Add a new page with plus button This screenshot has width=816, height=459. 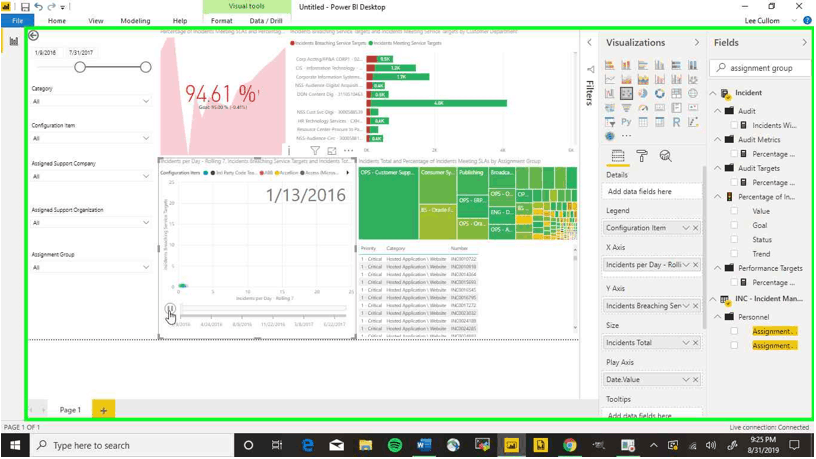[x=103, y=410]
